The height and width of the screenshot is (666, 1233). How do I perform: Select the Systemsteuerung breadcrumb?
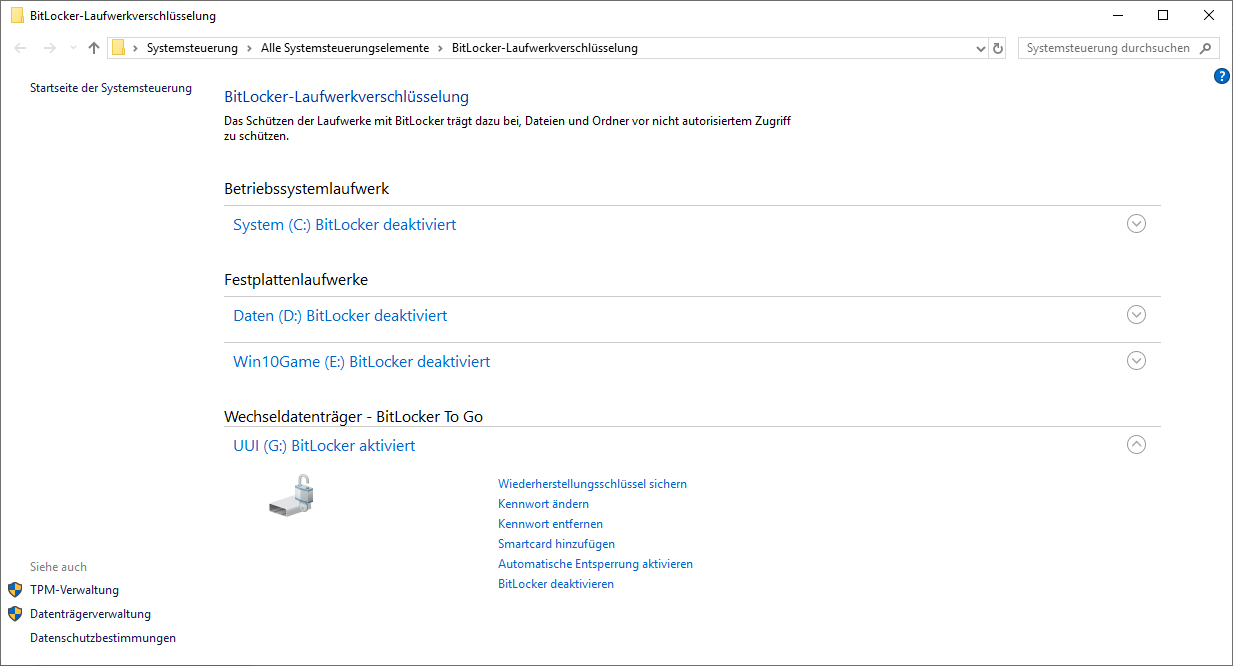point(192,48)
